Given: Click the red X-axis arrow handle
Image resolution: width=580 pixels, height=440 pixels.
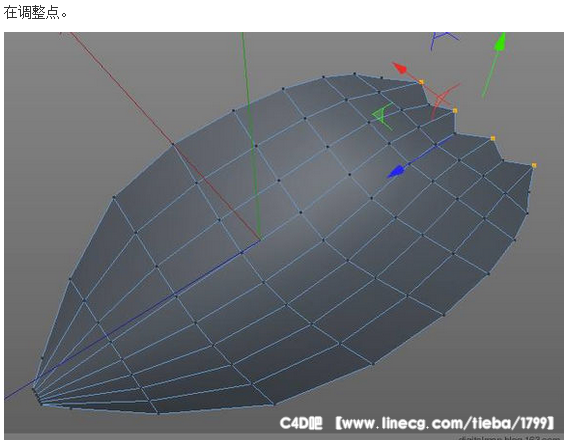Looking at the screenshot, I should (400, 68).
